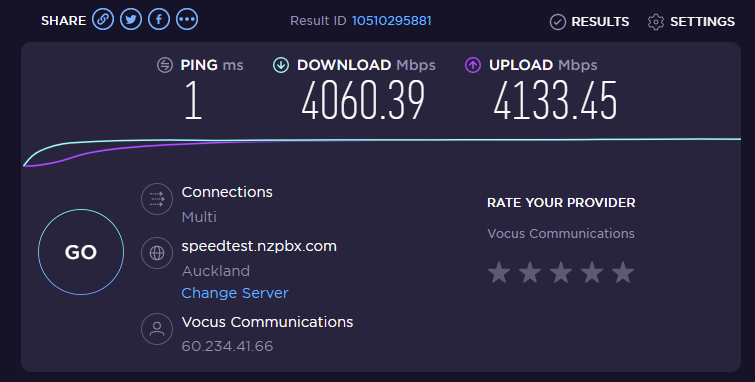Viewport: 755px width, 382px height.
Task: Share result on Facebook
Action: [159, 20]
